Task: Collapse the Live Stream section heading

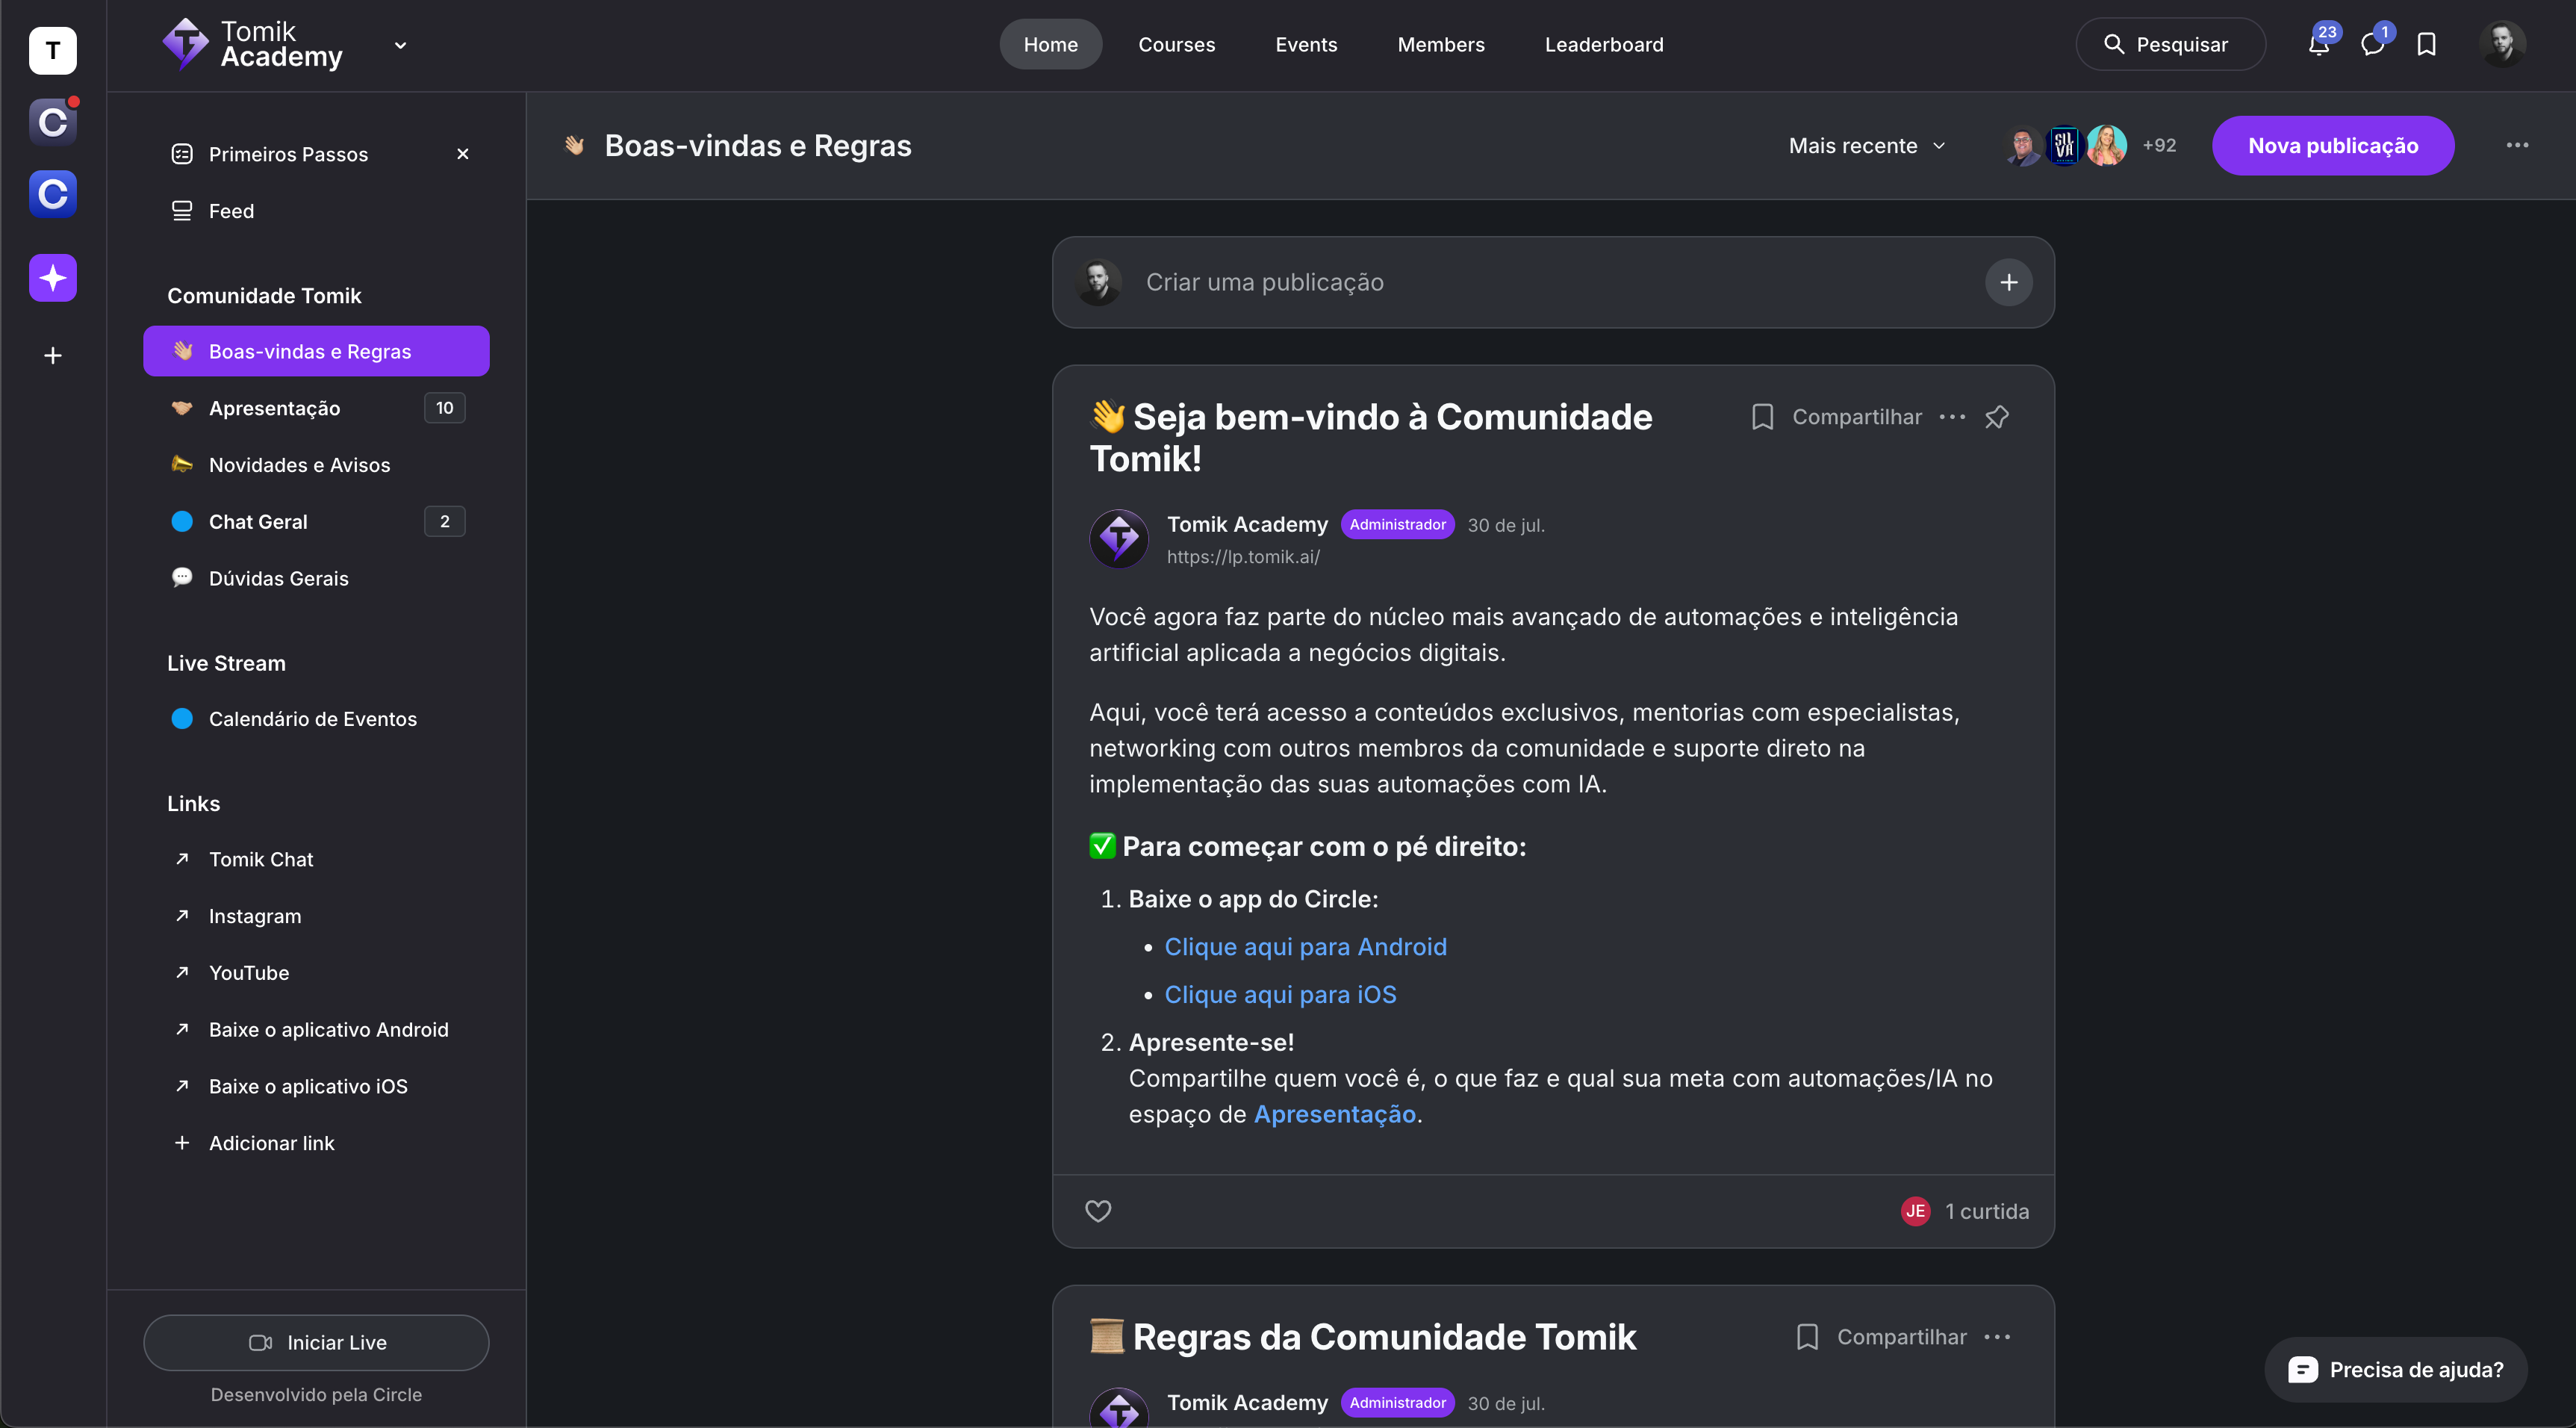Action: click(226, 663)
